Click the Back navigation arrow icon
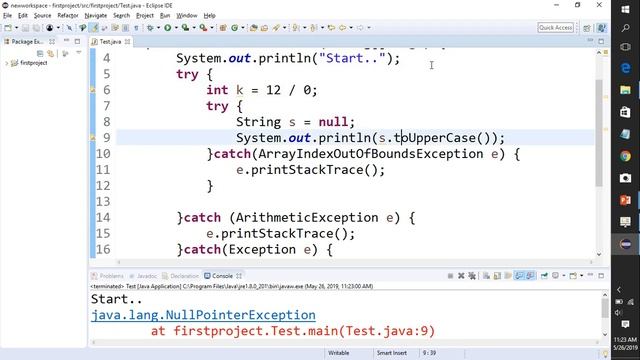This screenshot has height=360, width=640. (x=343, y=28)
